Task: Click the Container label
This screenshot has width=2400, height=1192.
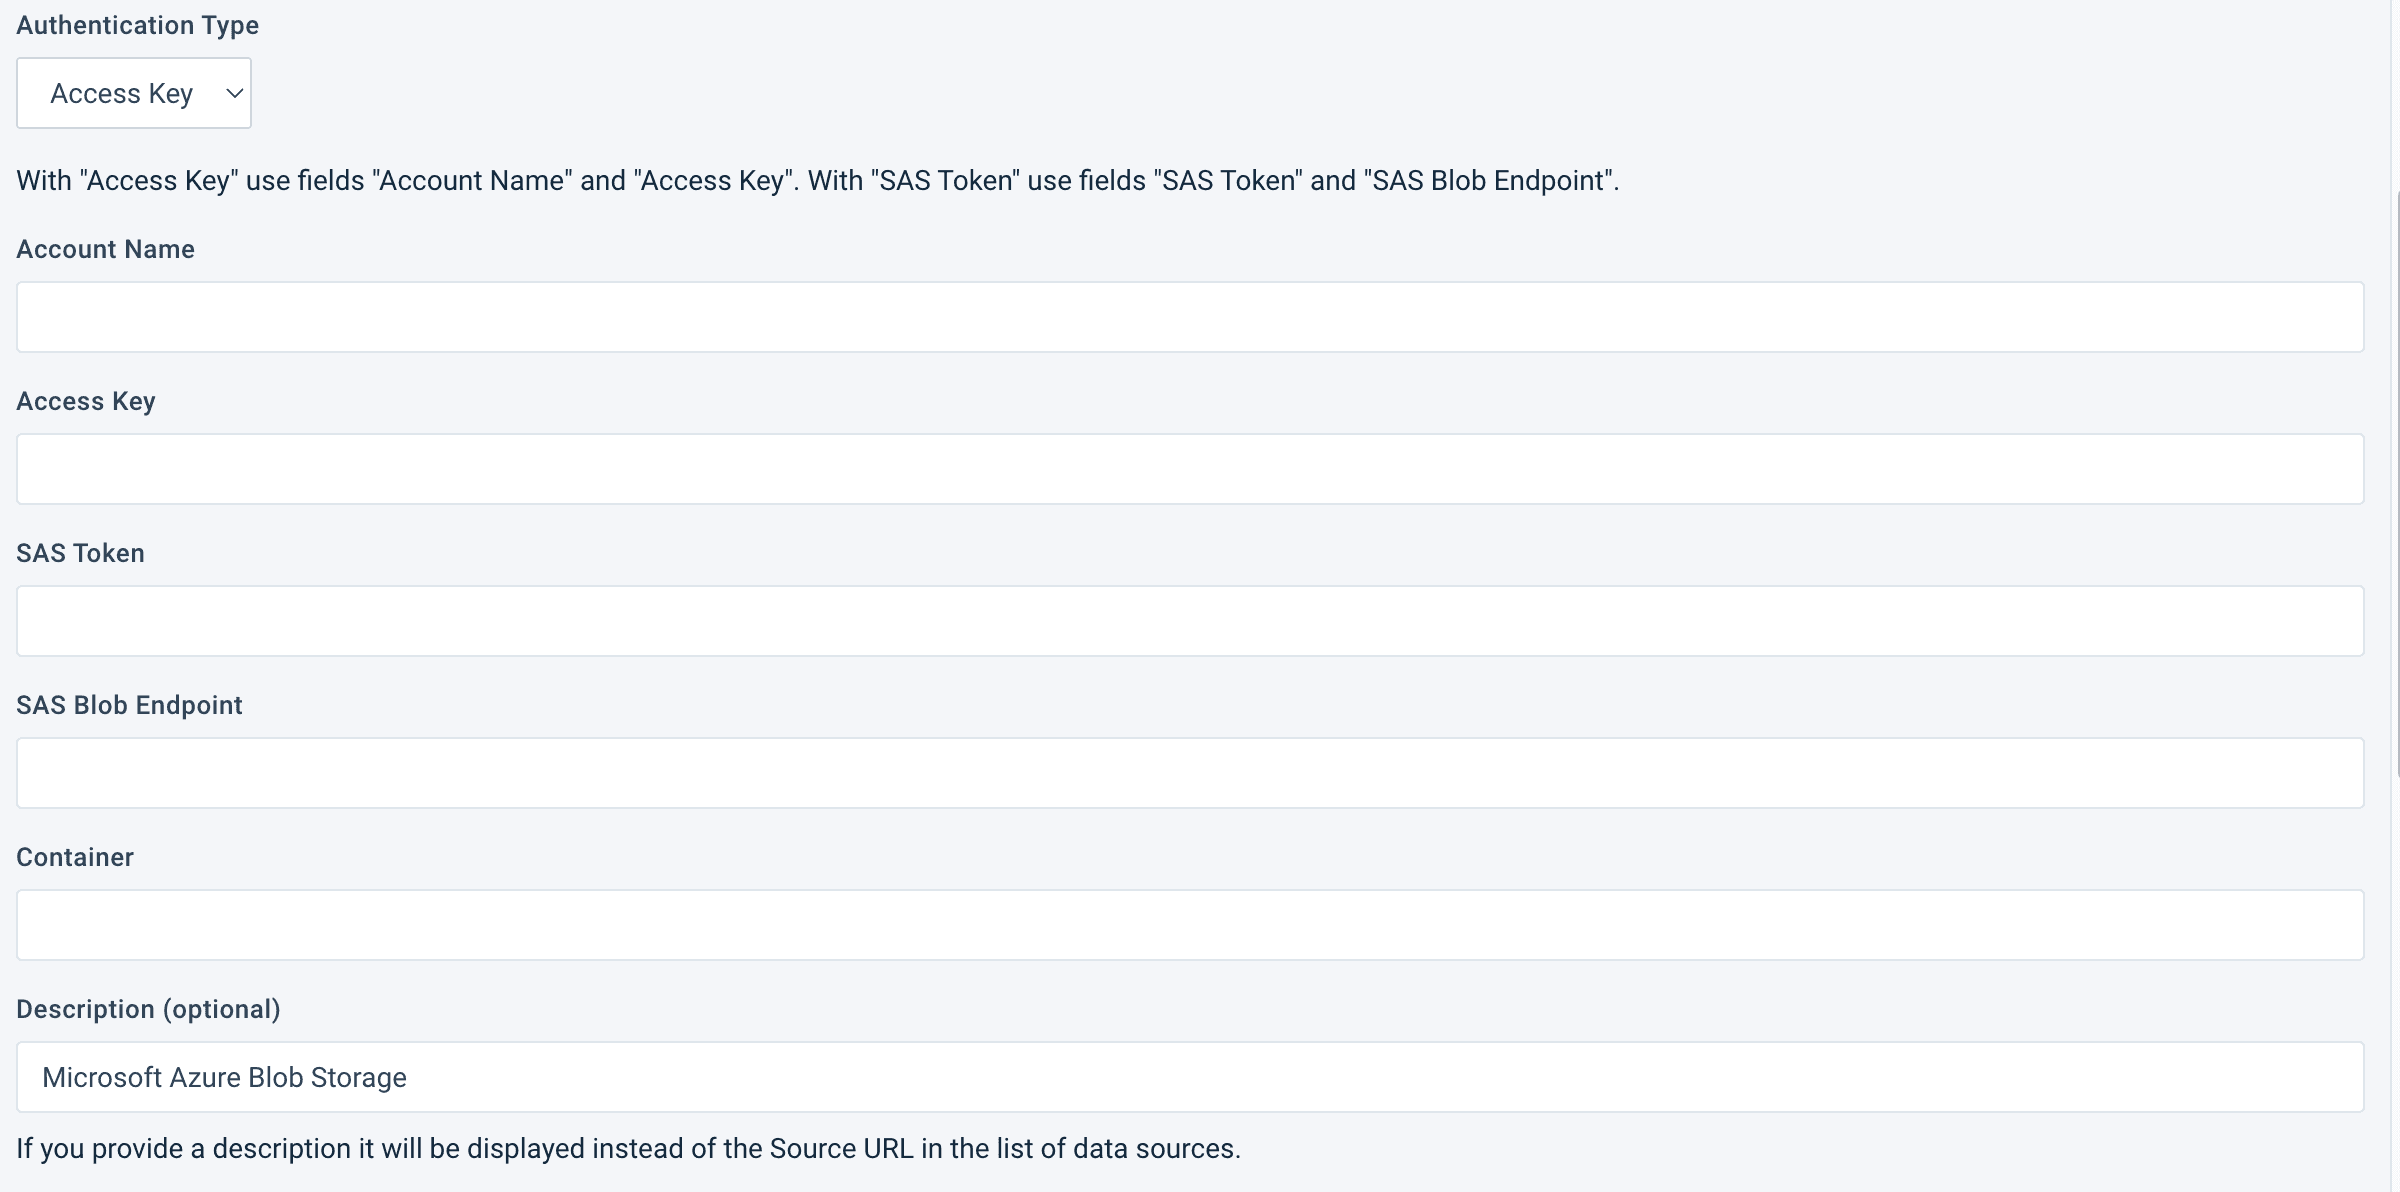Action: pos(75,857)
